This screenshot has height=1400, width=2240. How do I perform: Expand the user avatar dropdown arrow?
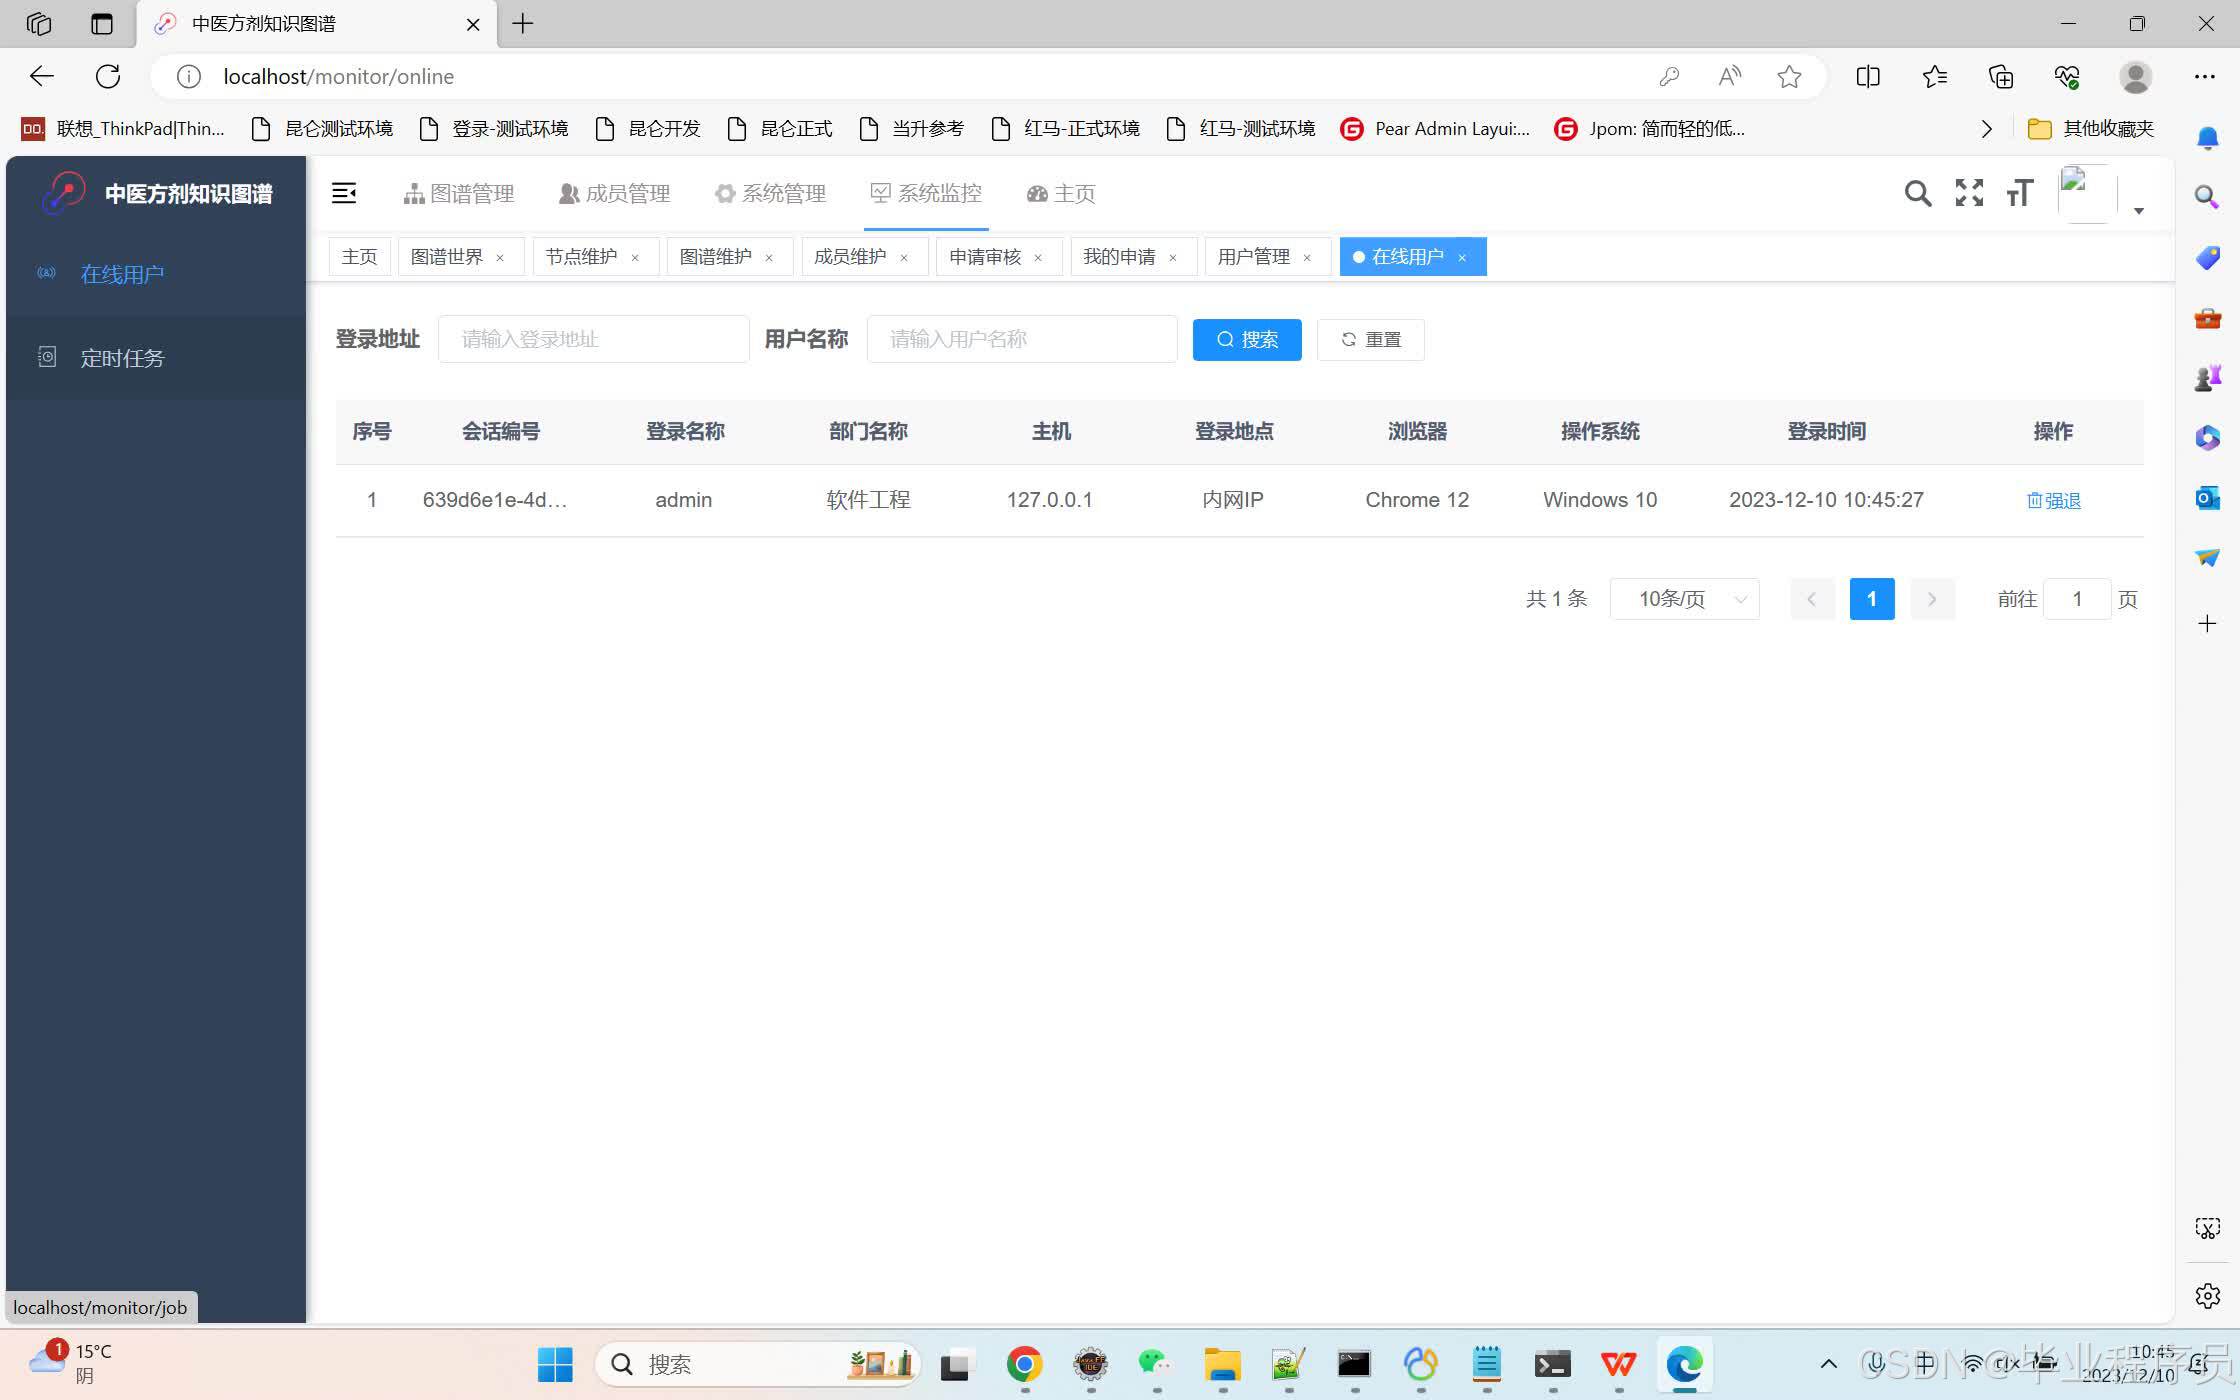(2138, 210)
